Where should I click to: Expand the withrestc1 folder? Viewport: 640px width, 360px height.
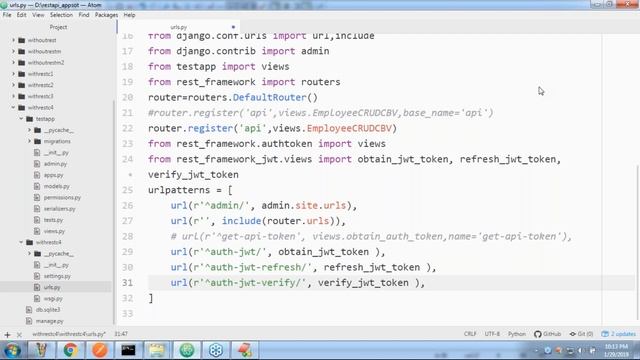[13, 74]
